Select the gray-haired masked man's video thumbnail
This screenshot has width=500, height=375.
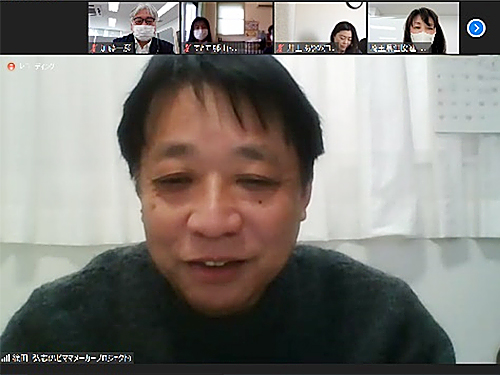pyautogui.click(x=134, y=28)
